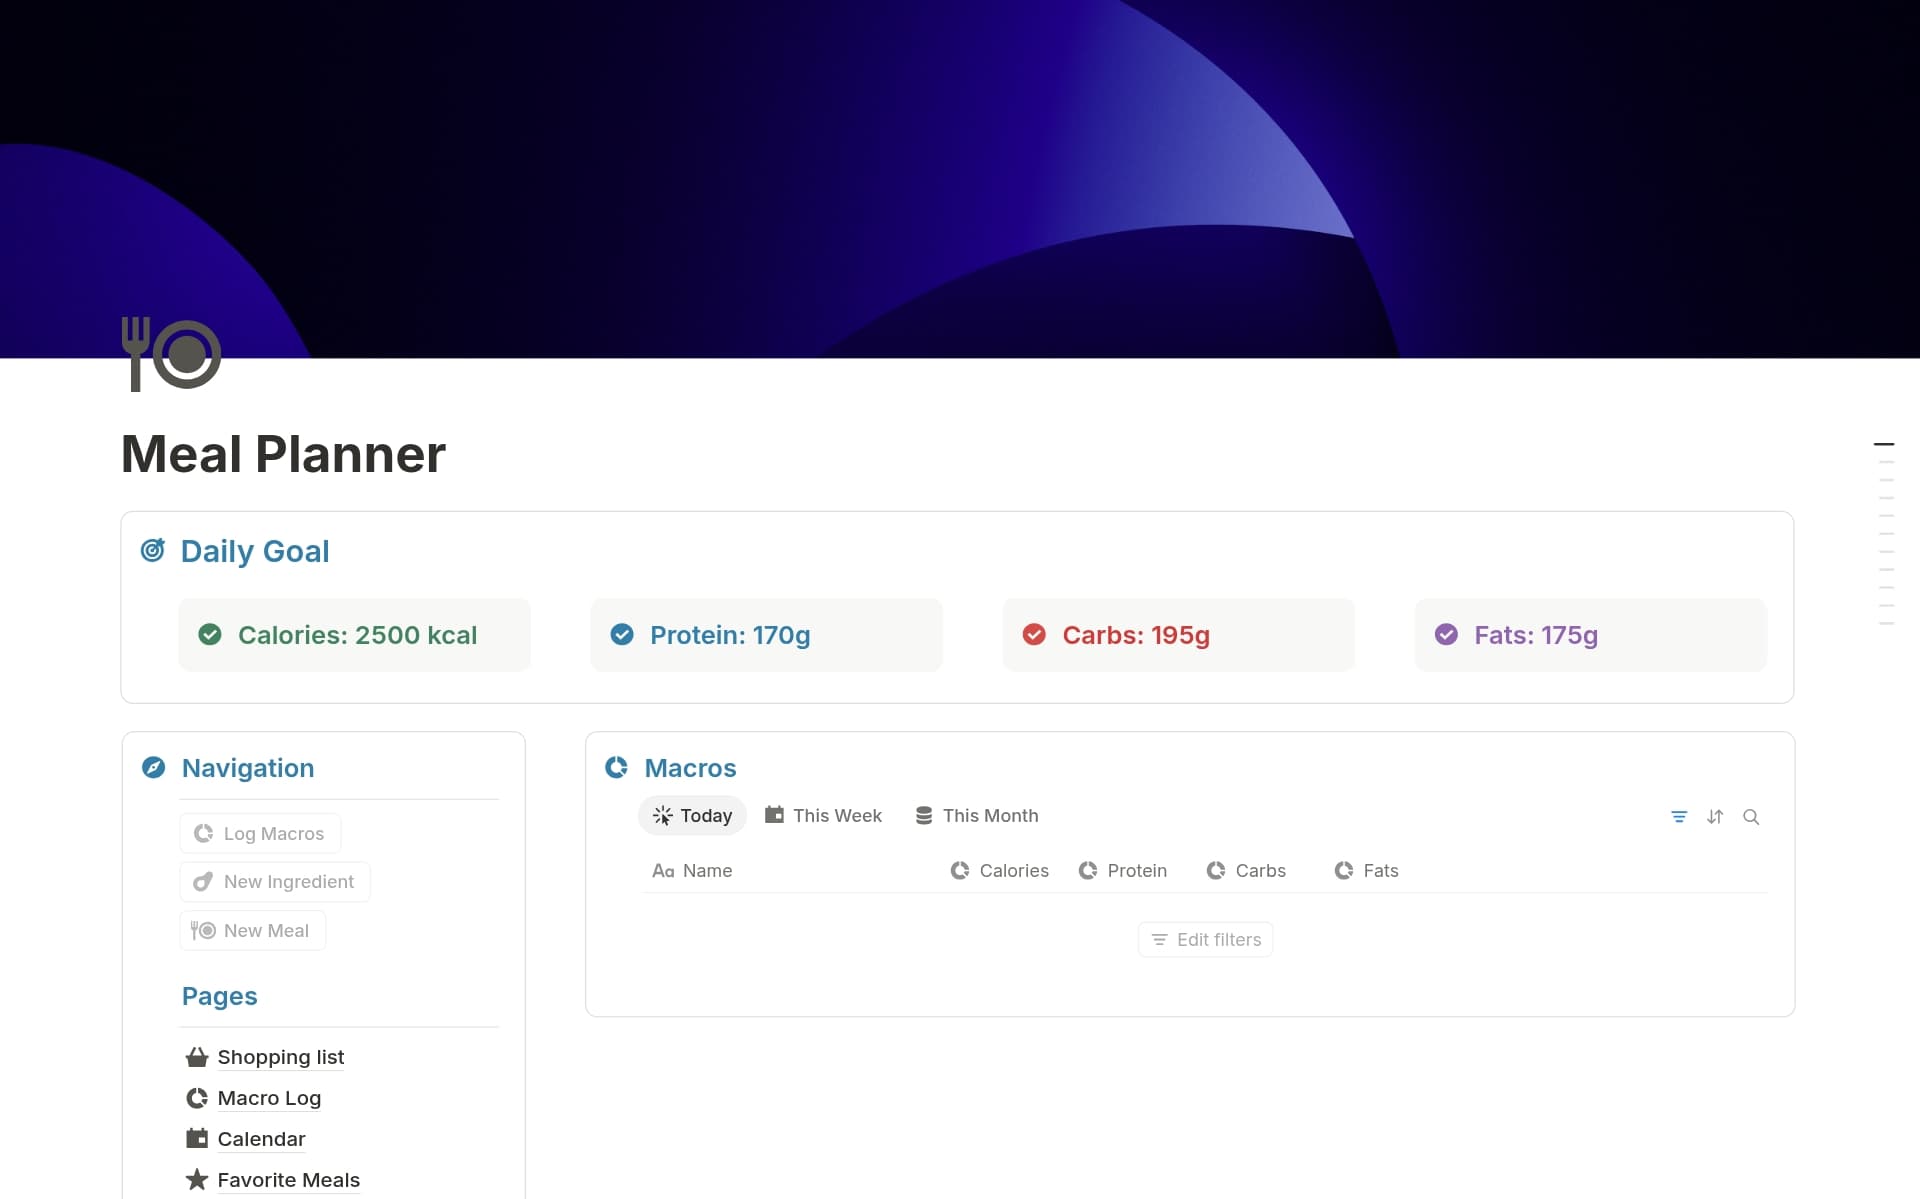Click the sort icon in the Macros table

[x=1715, y=816]
